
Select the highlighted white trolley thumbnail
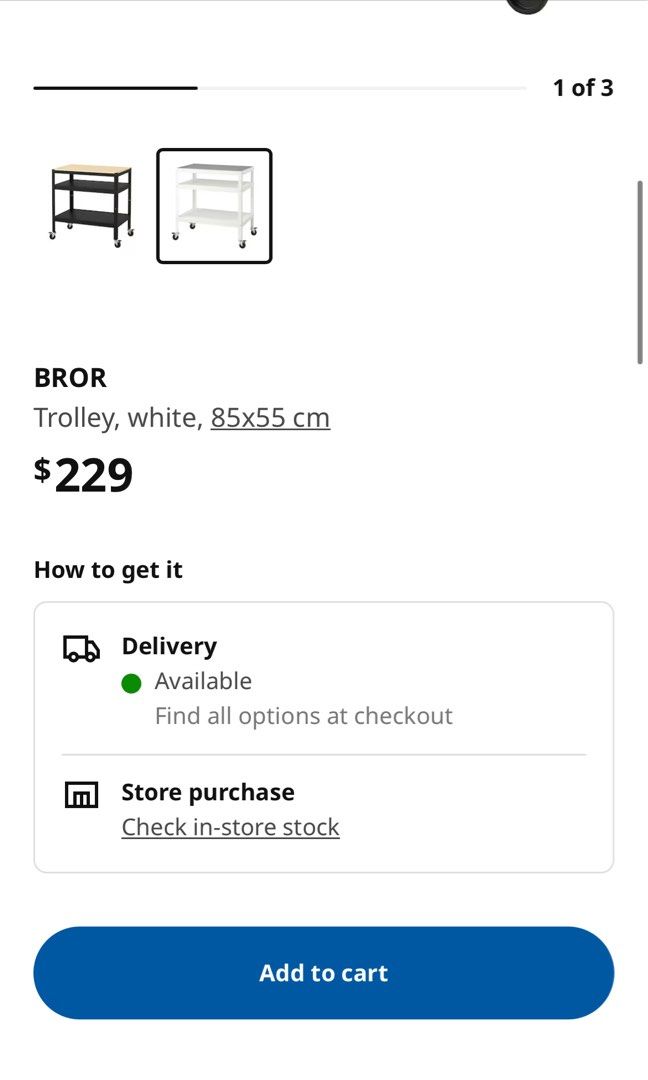[x=214, y=205]
